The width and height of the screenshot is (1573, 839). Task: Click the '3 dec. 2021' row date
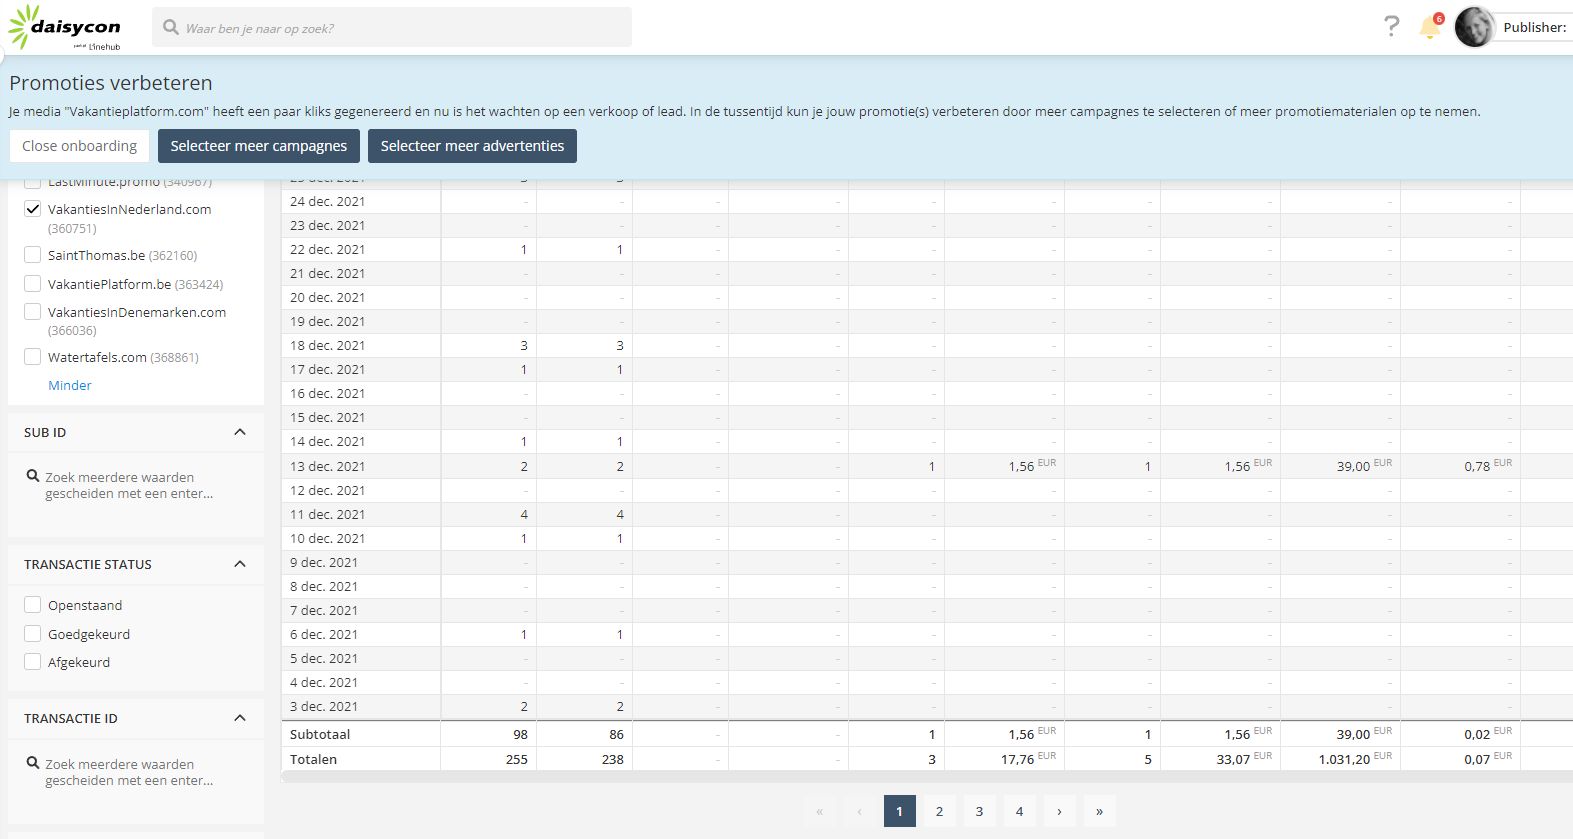tap(324, 706)
